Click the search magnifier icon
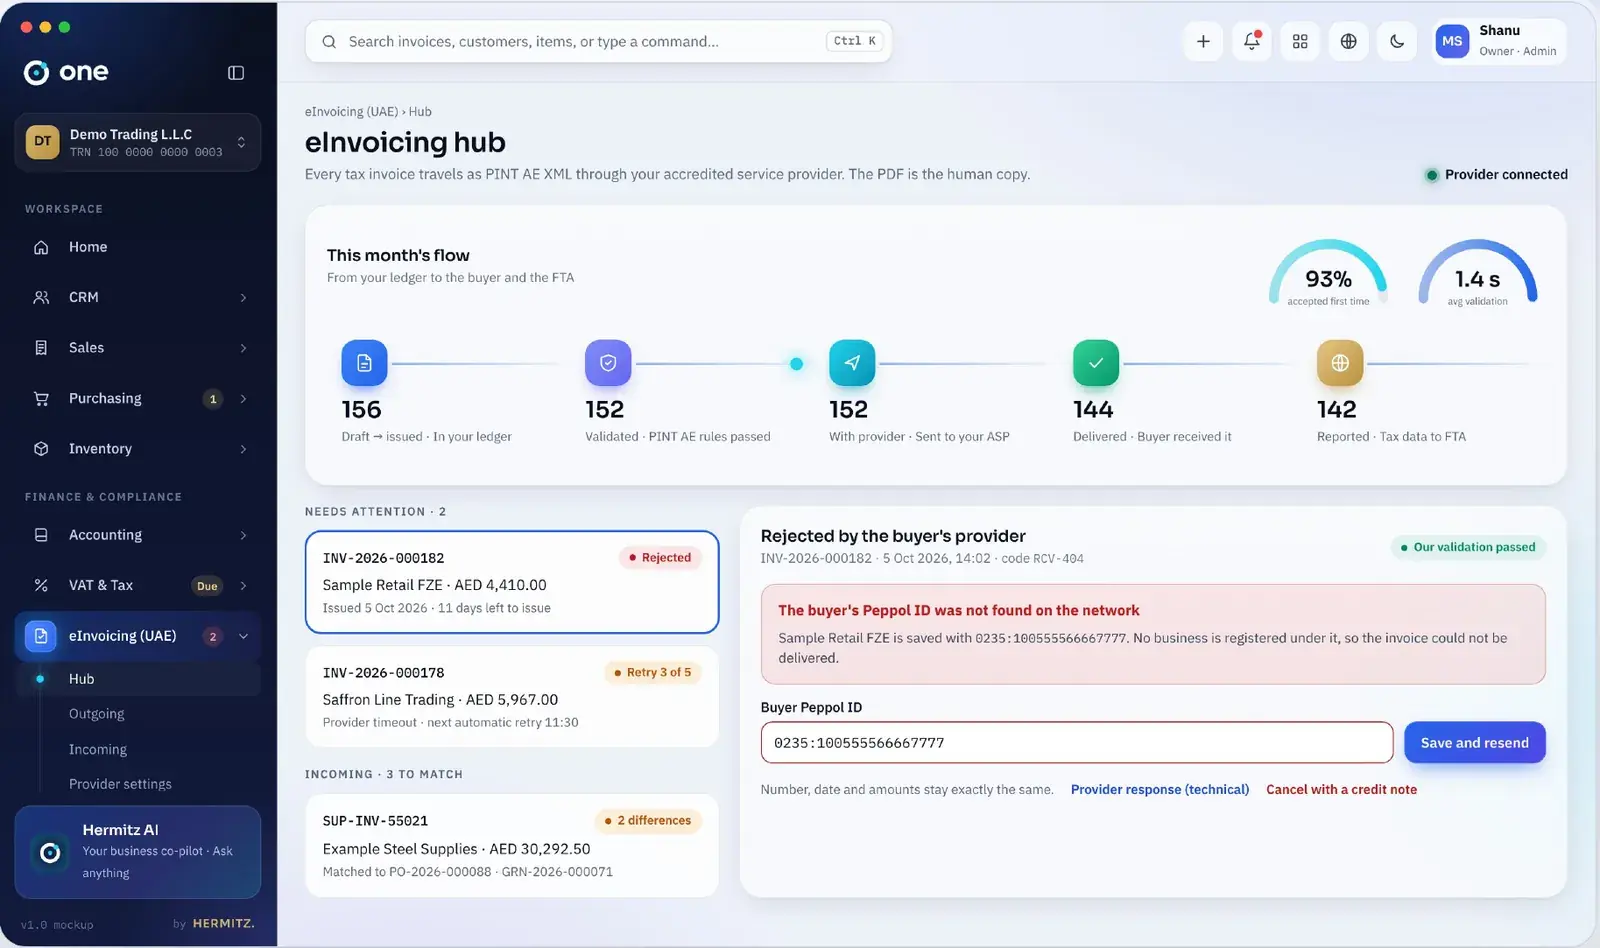 pos(329,42)
